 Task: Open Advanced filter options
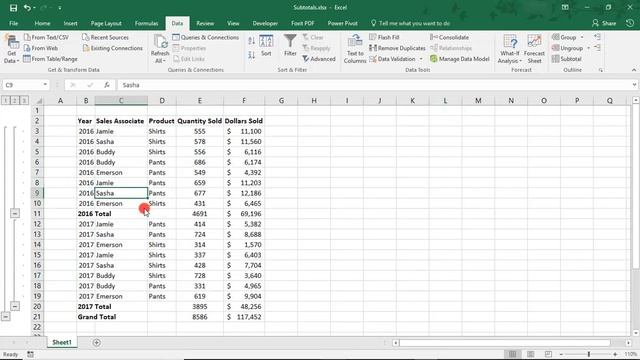tap(319, 59)
